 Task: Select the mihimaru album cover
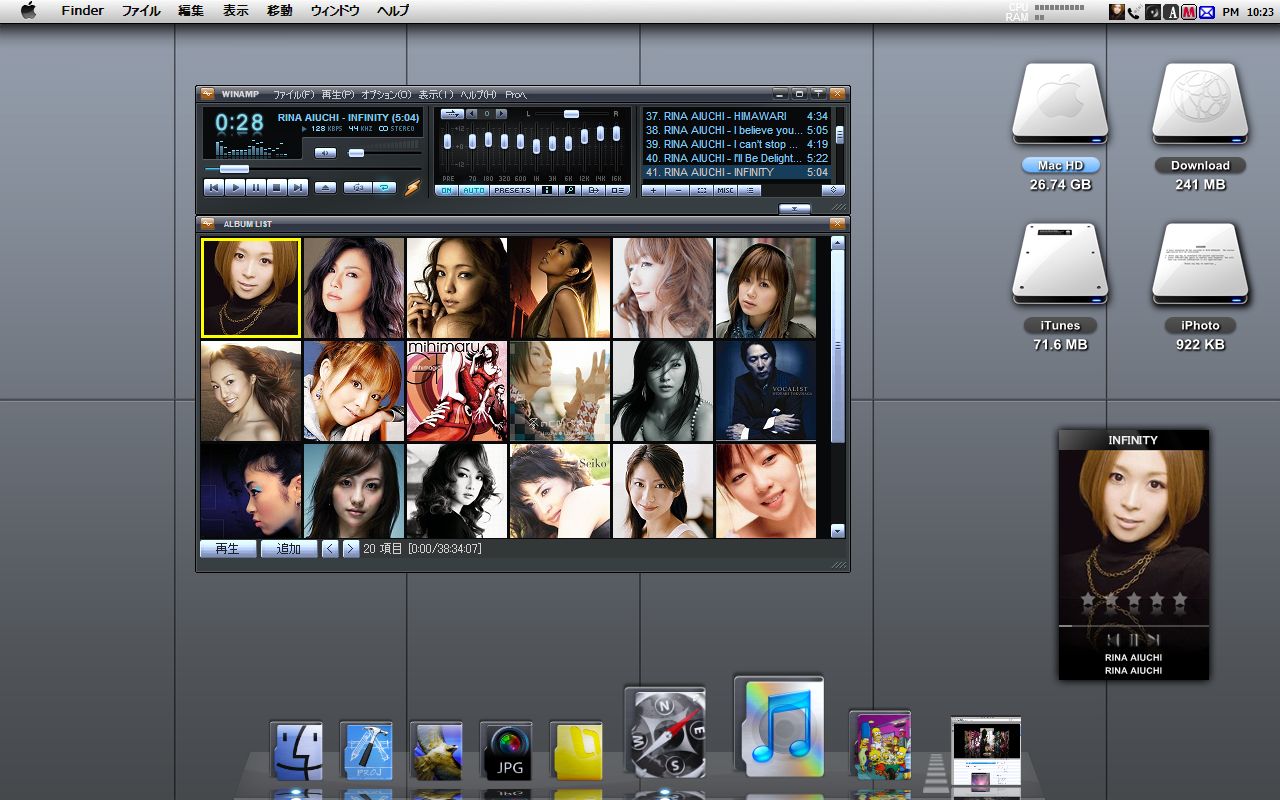coord(457,390)
